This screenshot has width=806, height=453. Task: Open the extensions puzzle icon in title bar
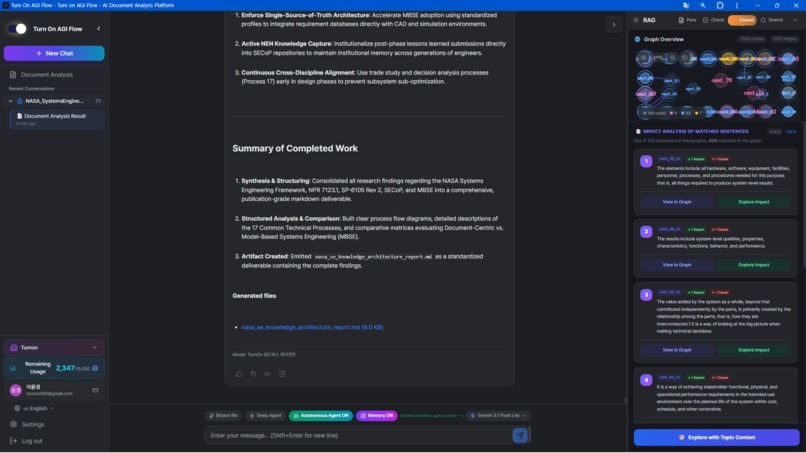tap(720, 5)
